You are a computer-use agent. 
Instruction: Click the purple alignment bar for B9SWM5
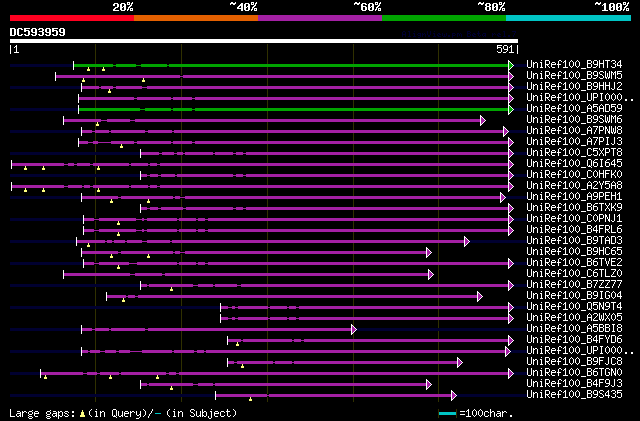click(282, 76)
